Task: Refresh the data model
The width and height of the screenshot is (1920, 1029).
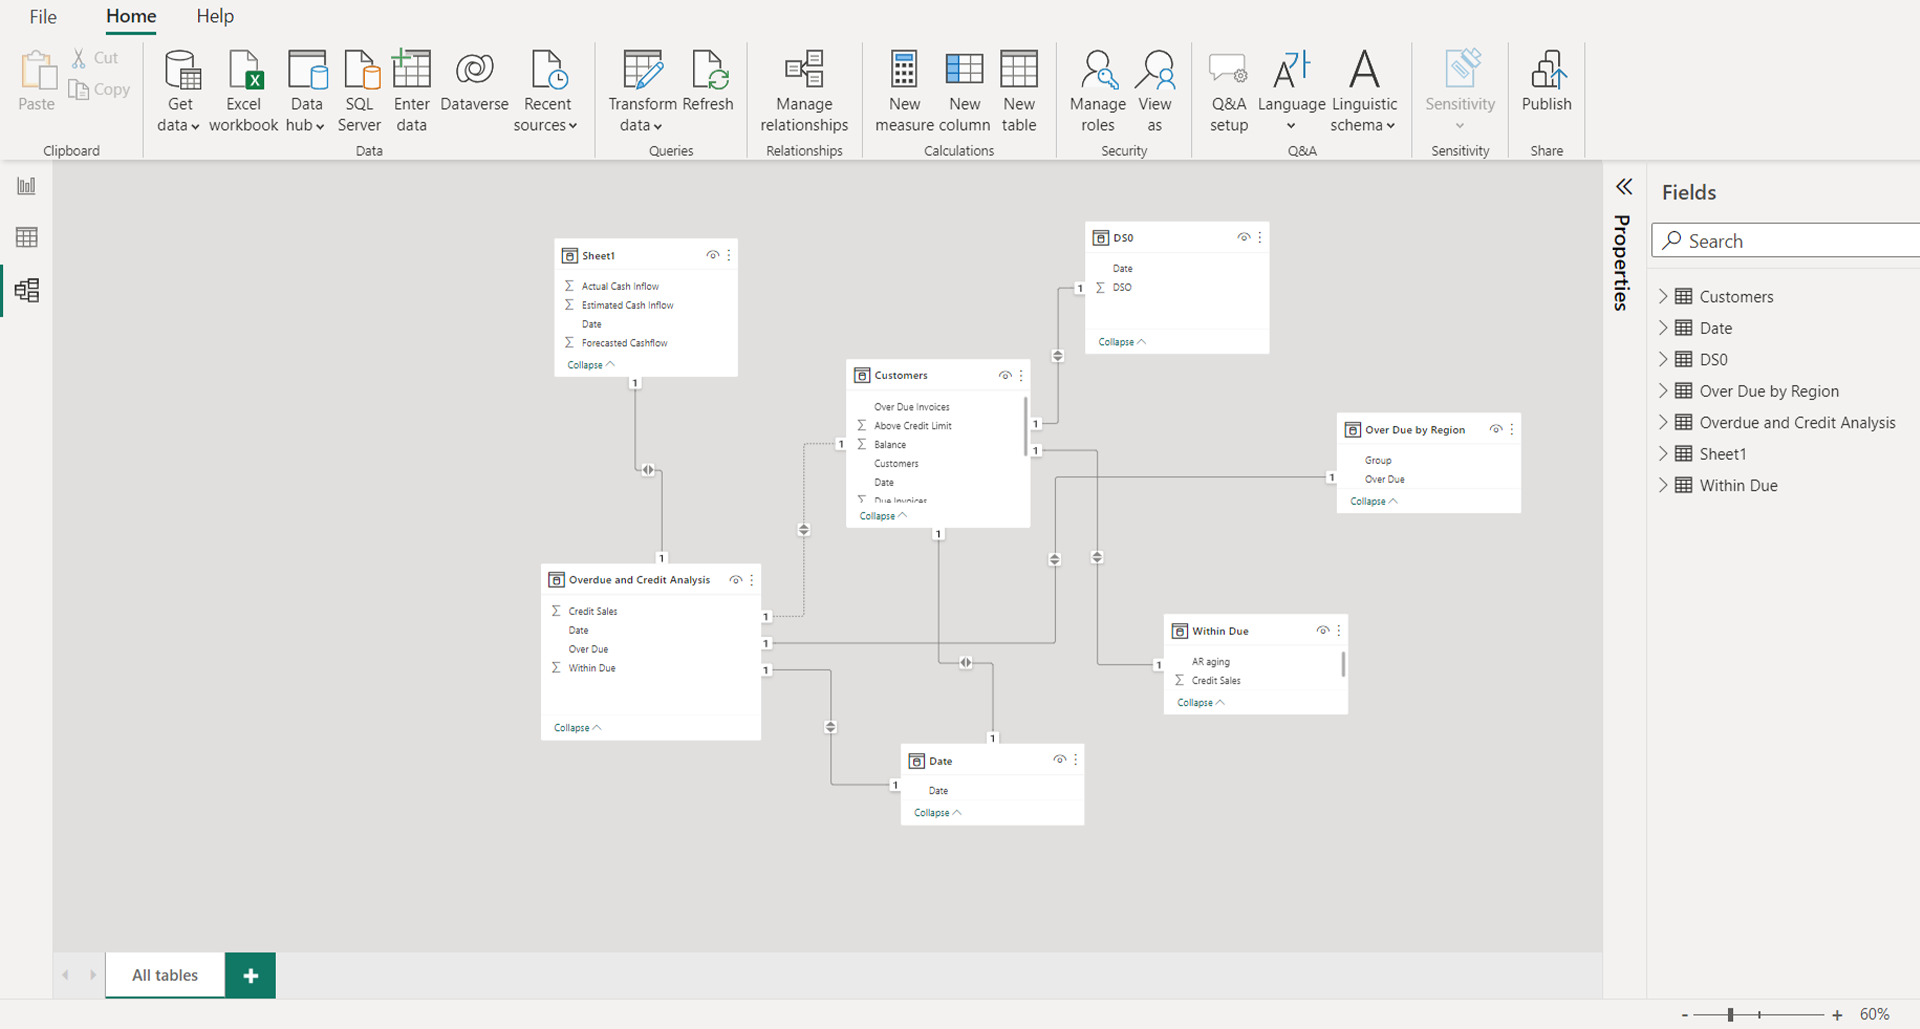Action: click(708, 82)
